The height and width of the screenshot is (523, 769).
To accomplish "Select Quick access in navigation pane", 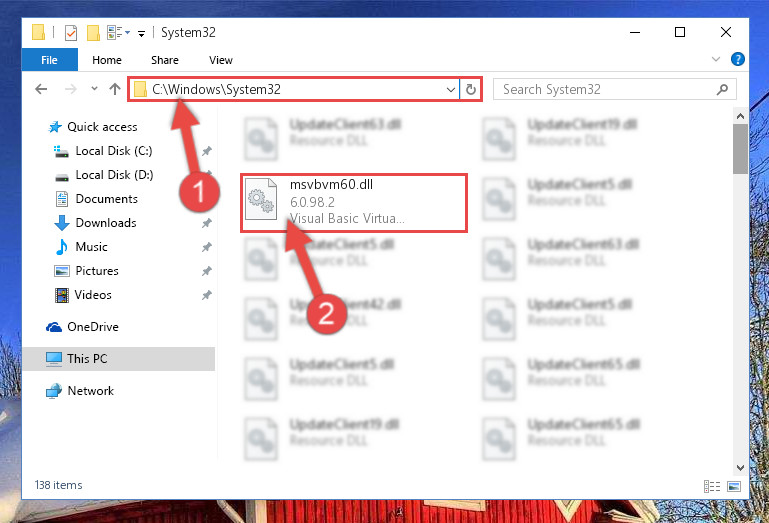I will [102, 127].
